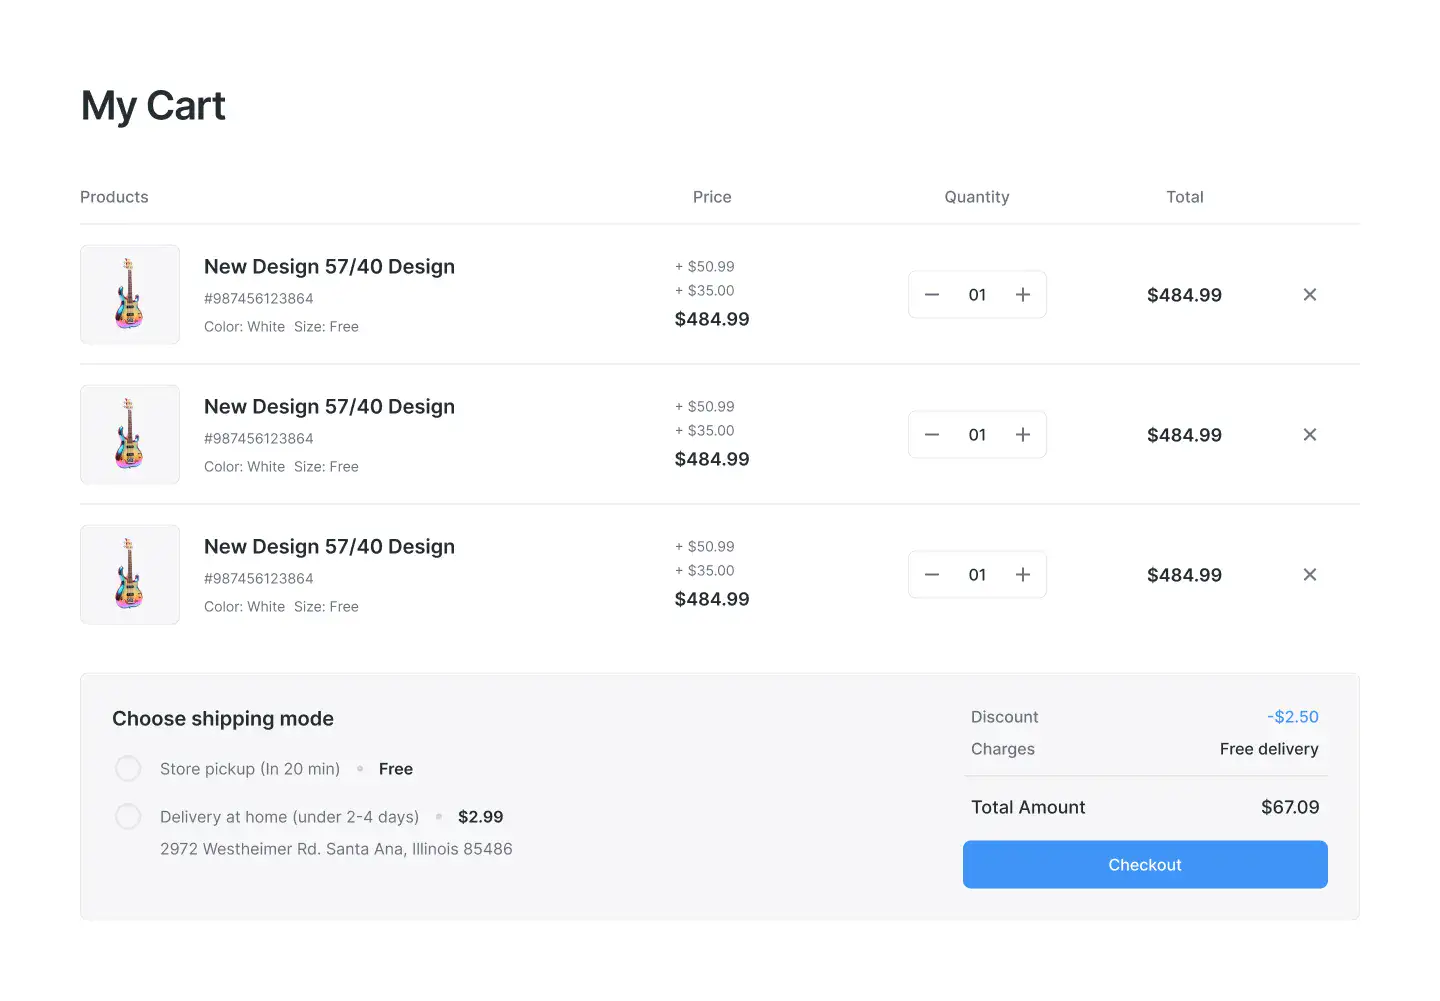Remove the third product from cart
The width and height of the screenshot is (1440, 1001).
tap(1310, 575)
